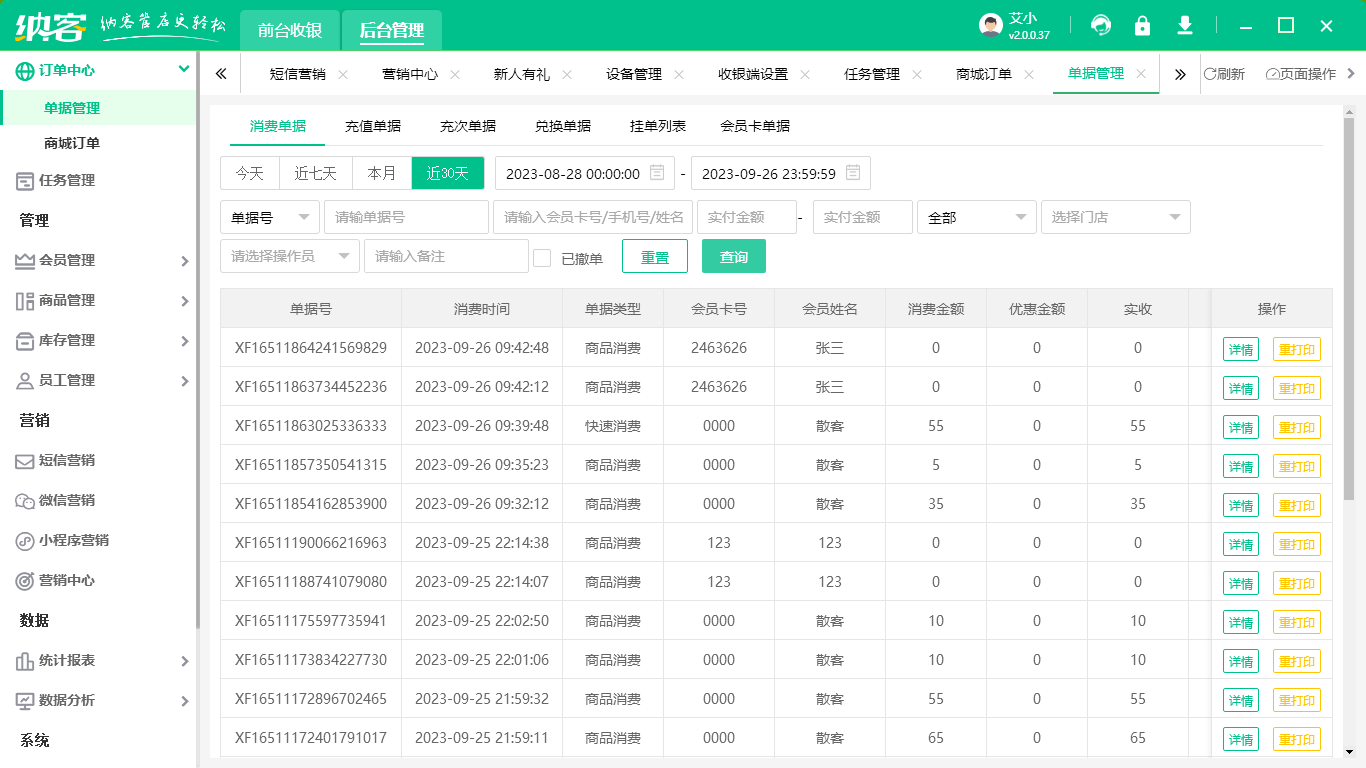Open the 单据号 field type dropdown

(x=269, y=217)
